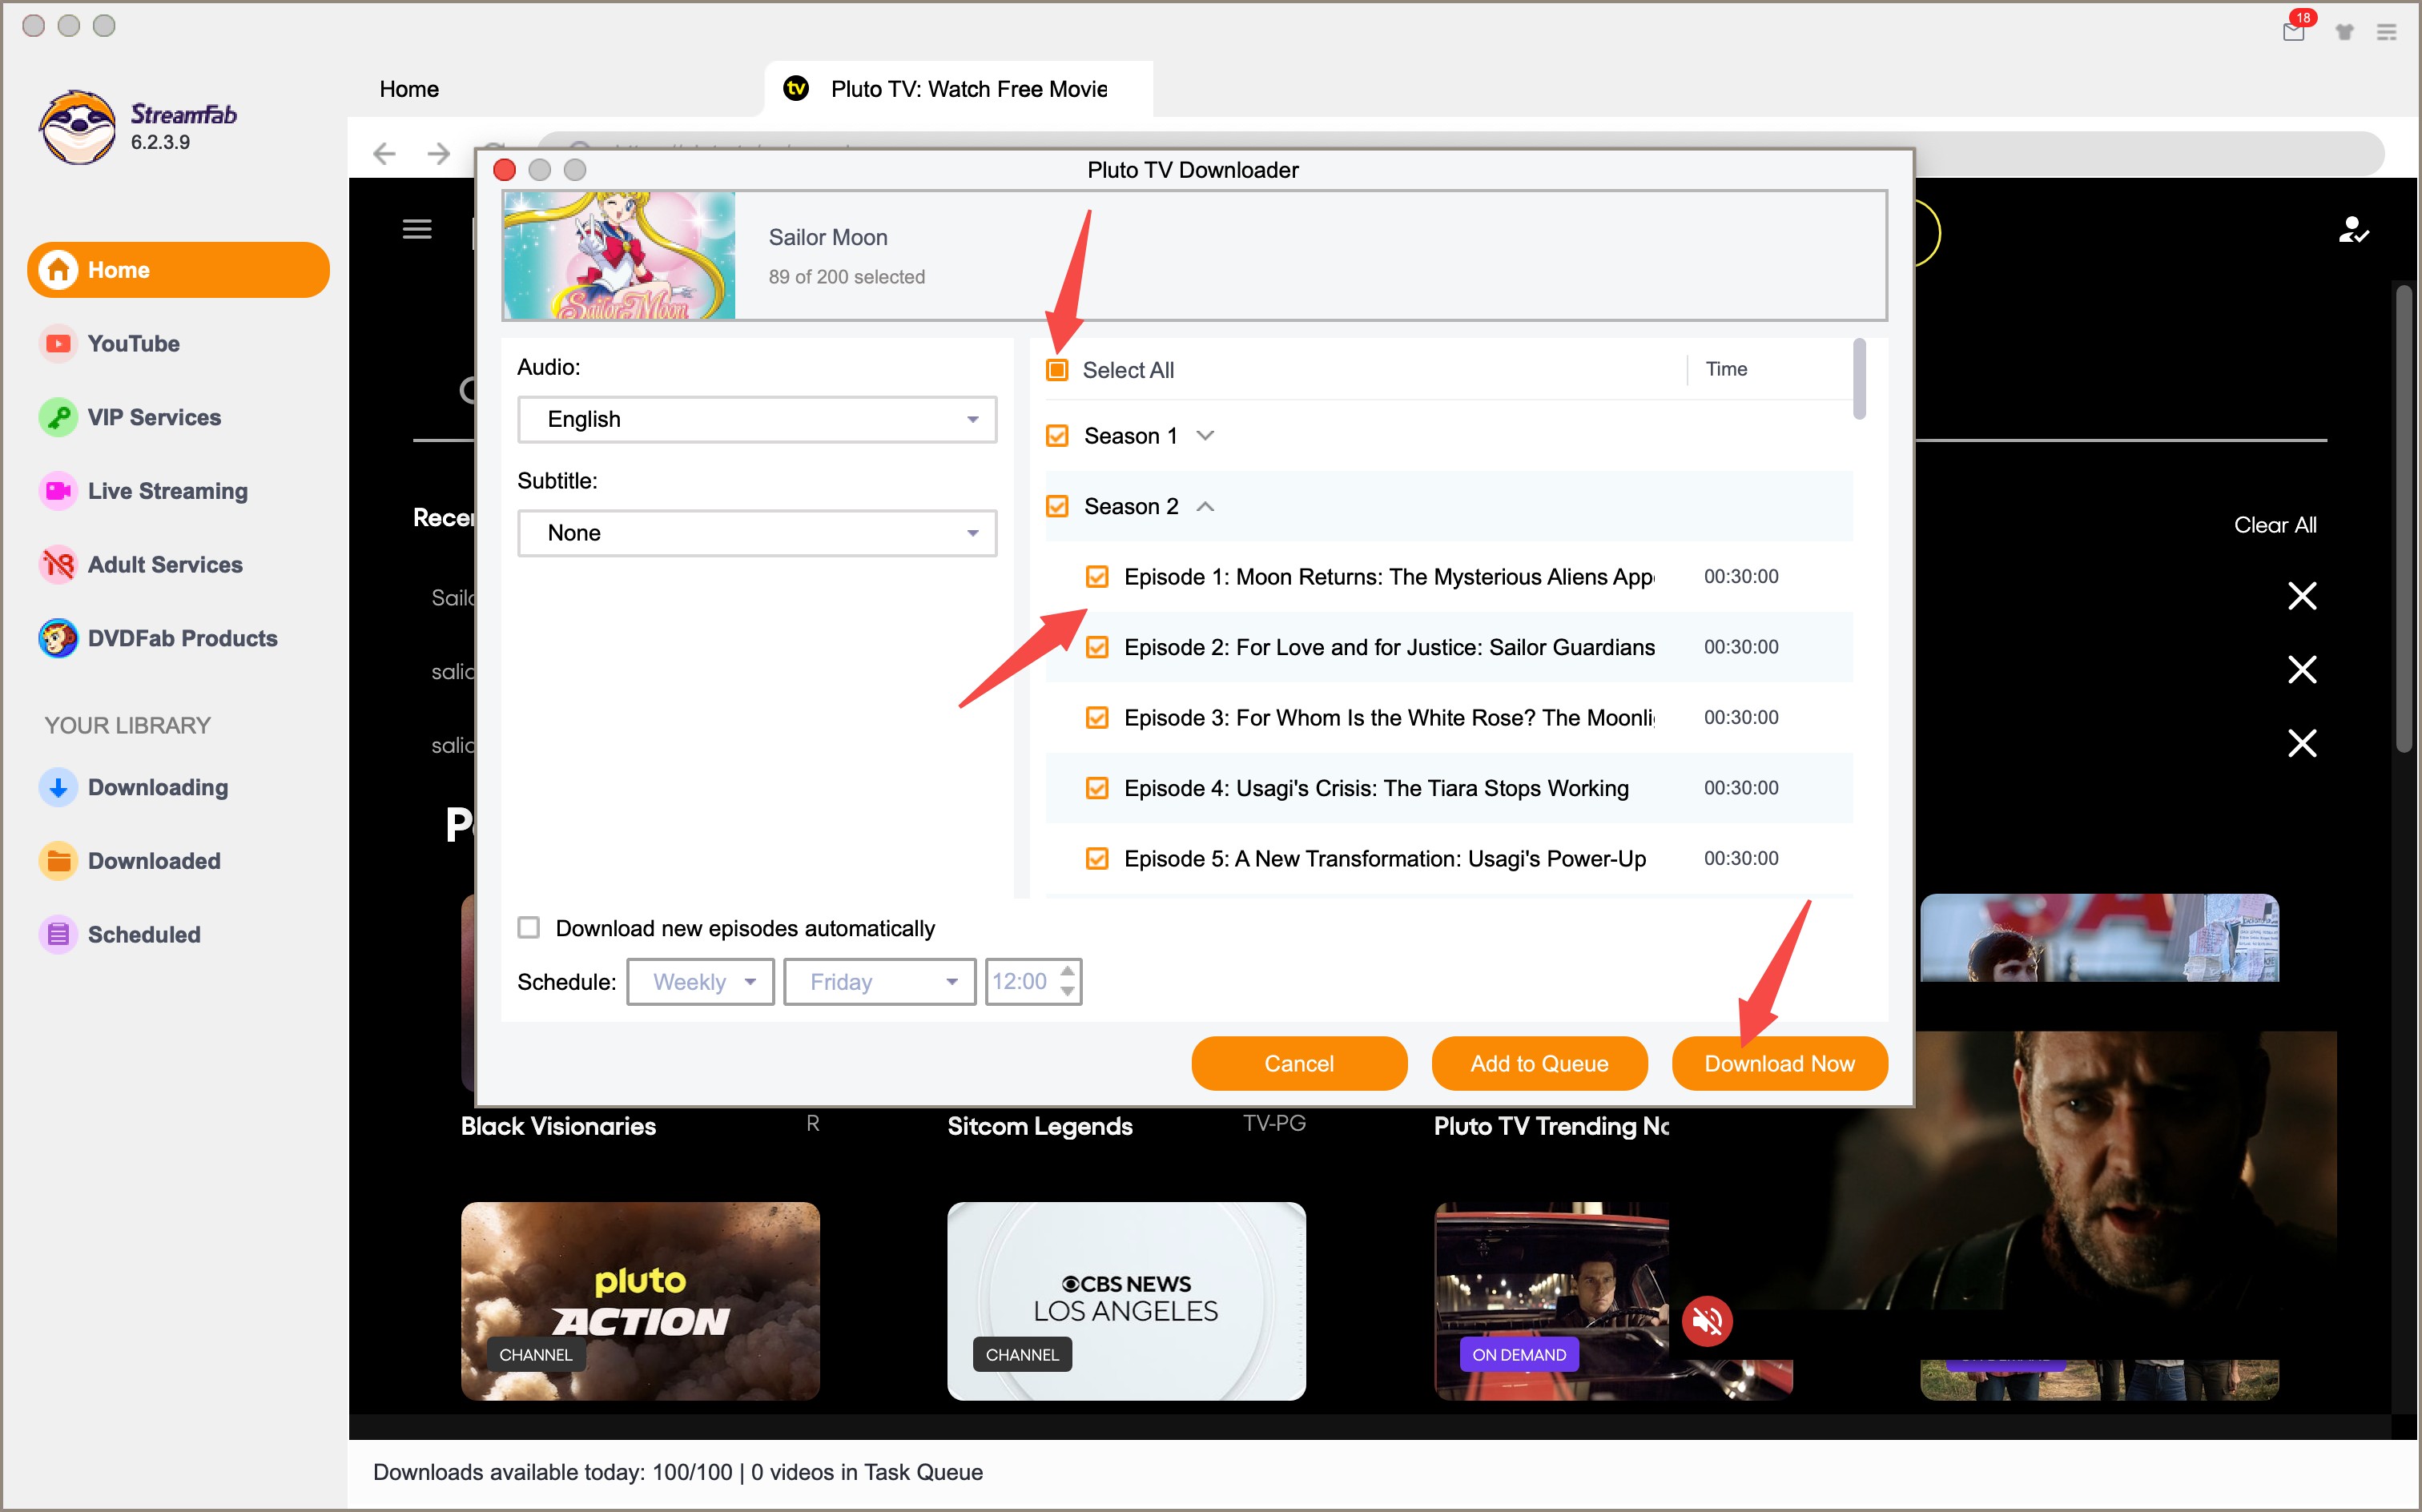Viewport: 2422px width, 1512px height.
Task: Open CBS News Los Angeles channel thumbnail
Action: [x=1126, y=1301]
